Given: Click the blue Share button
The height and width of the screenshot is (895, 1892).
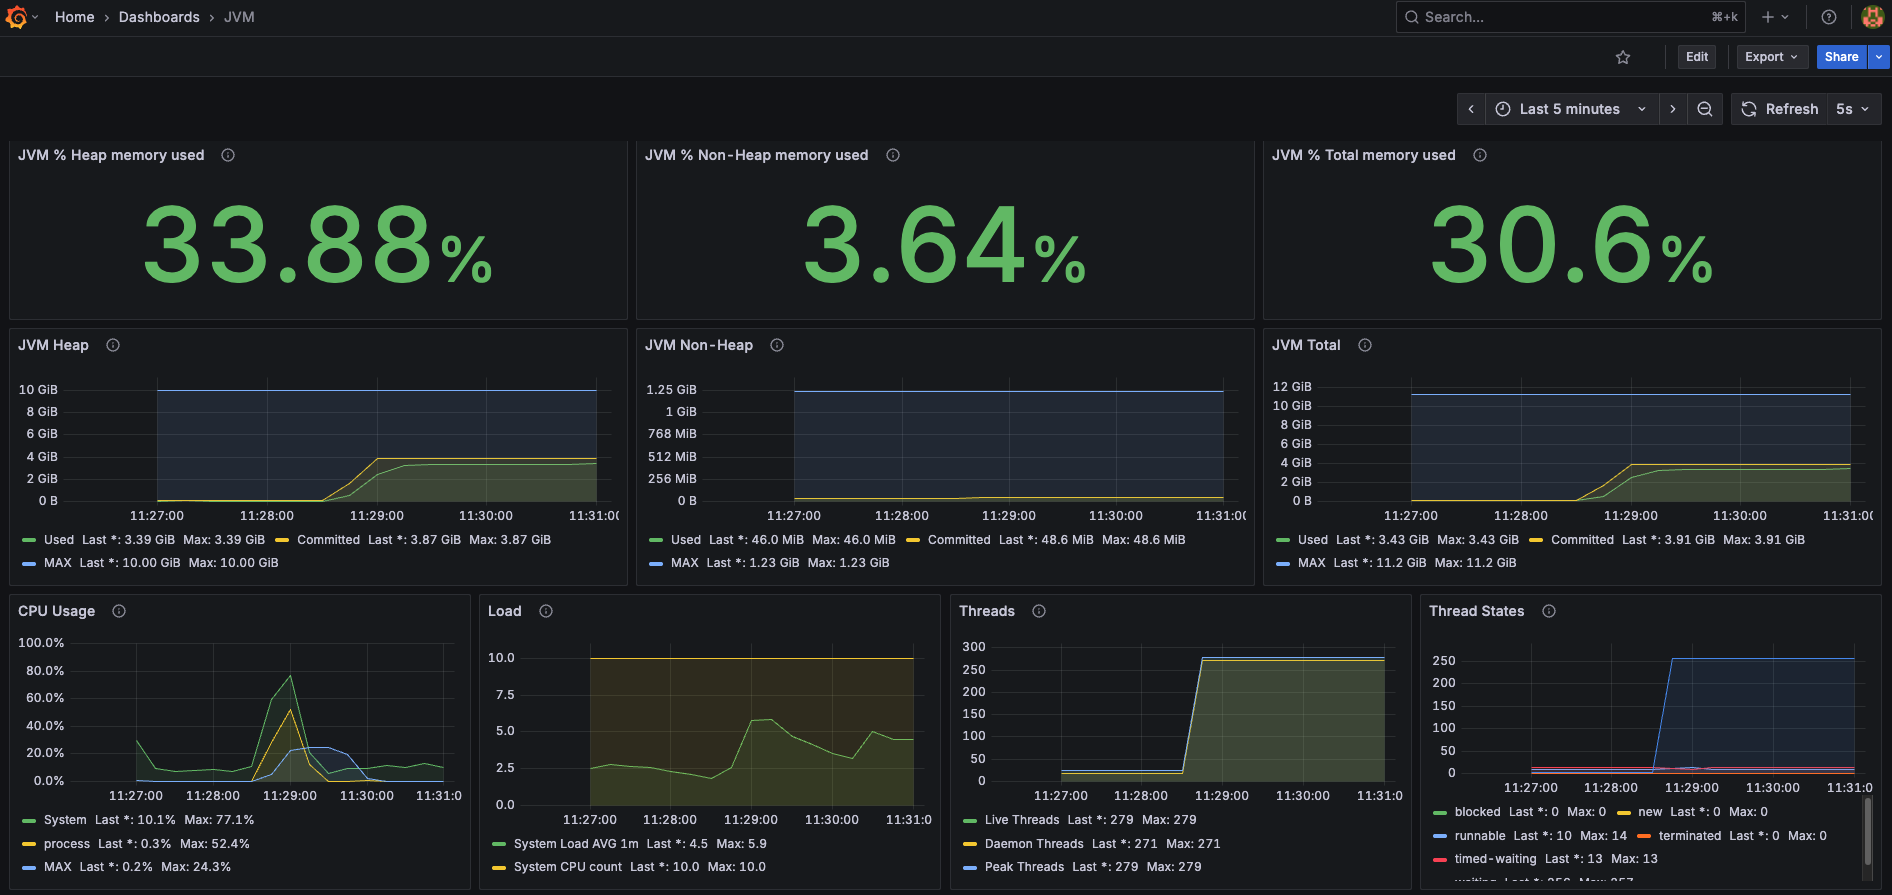Looking at the screenshot, I should 1840,57.
